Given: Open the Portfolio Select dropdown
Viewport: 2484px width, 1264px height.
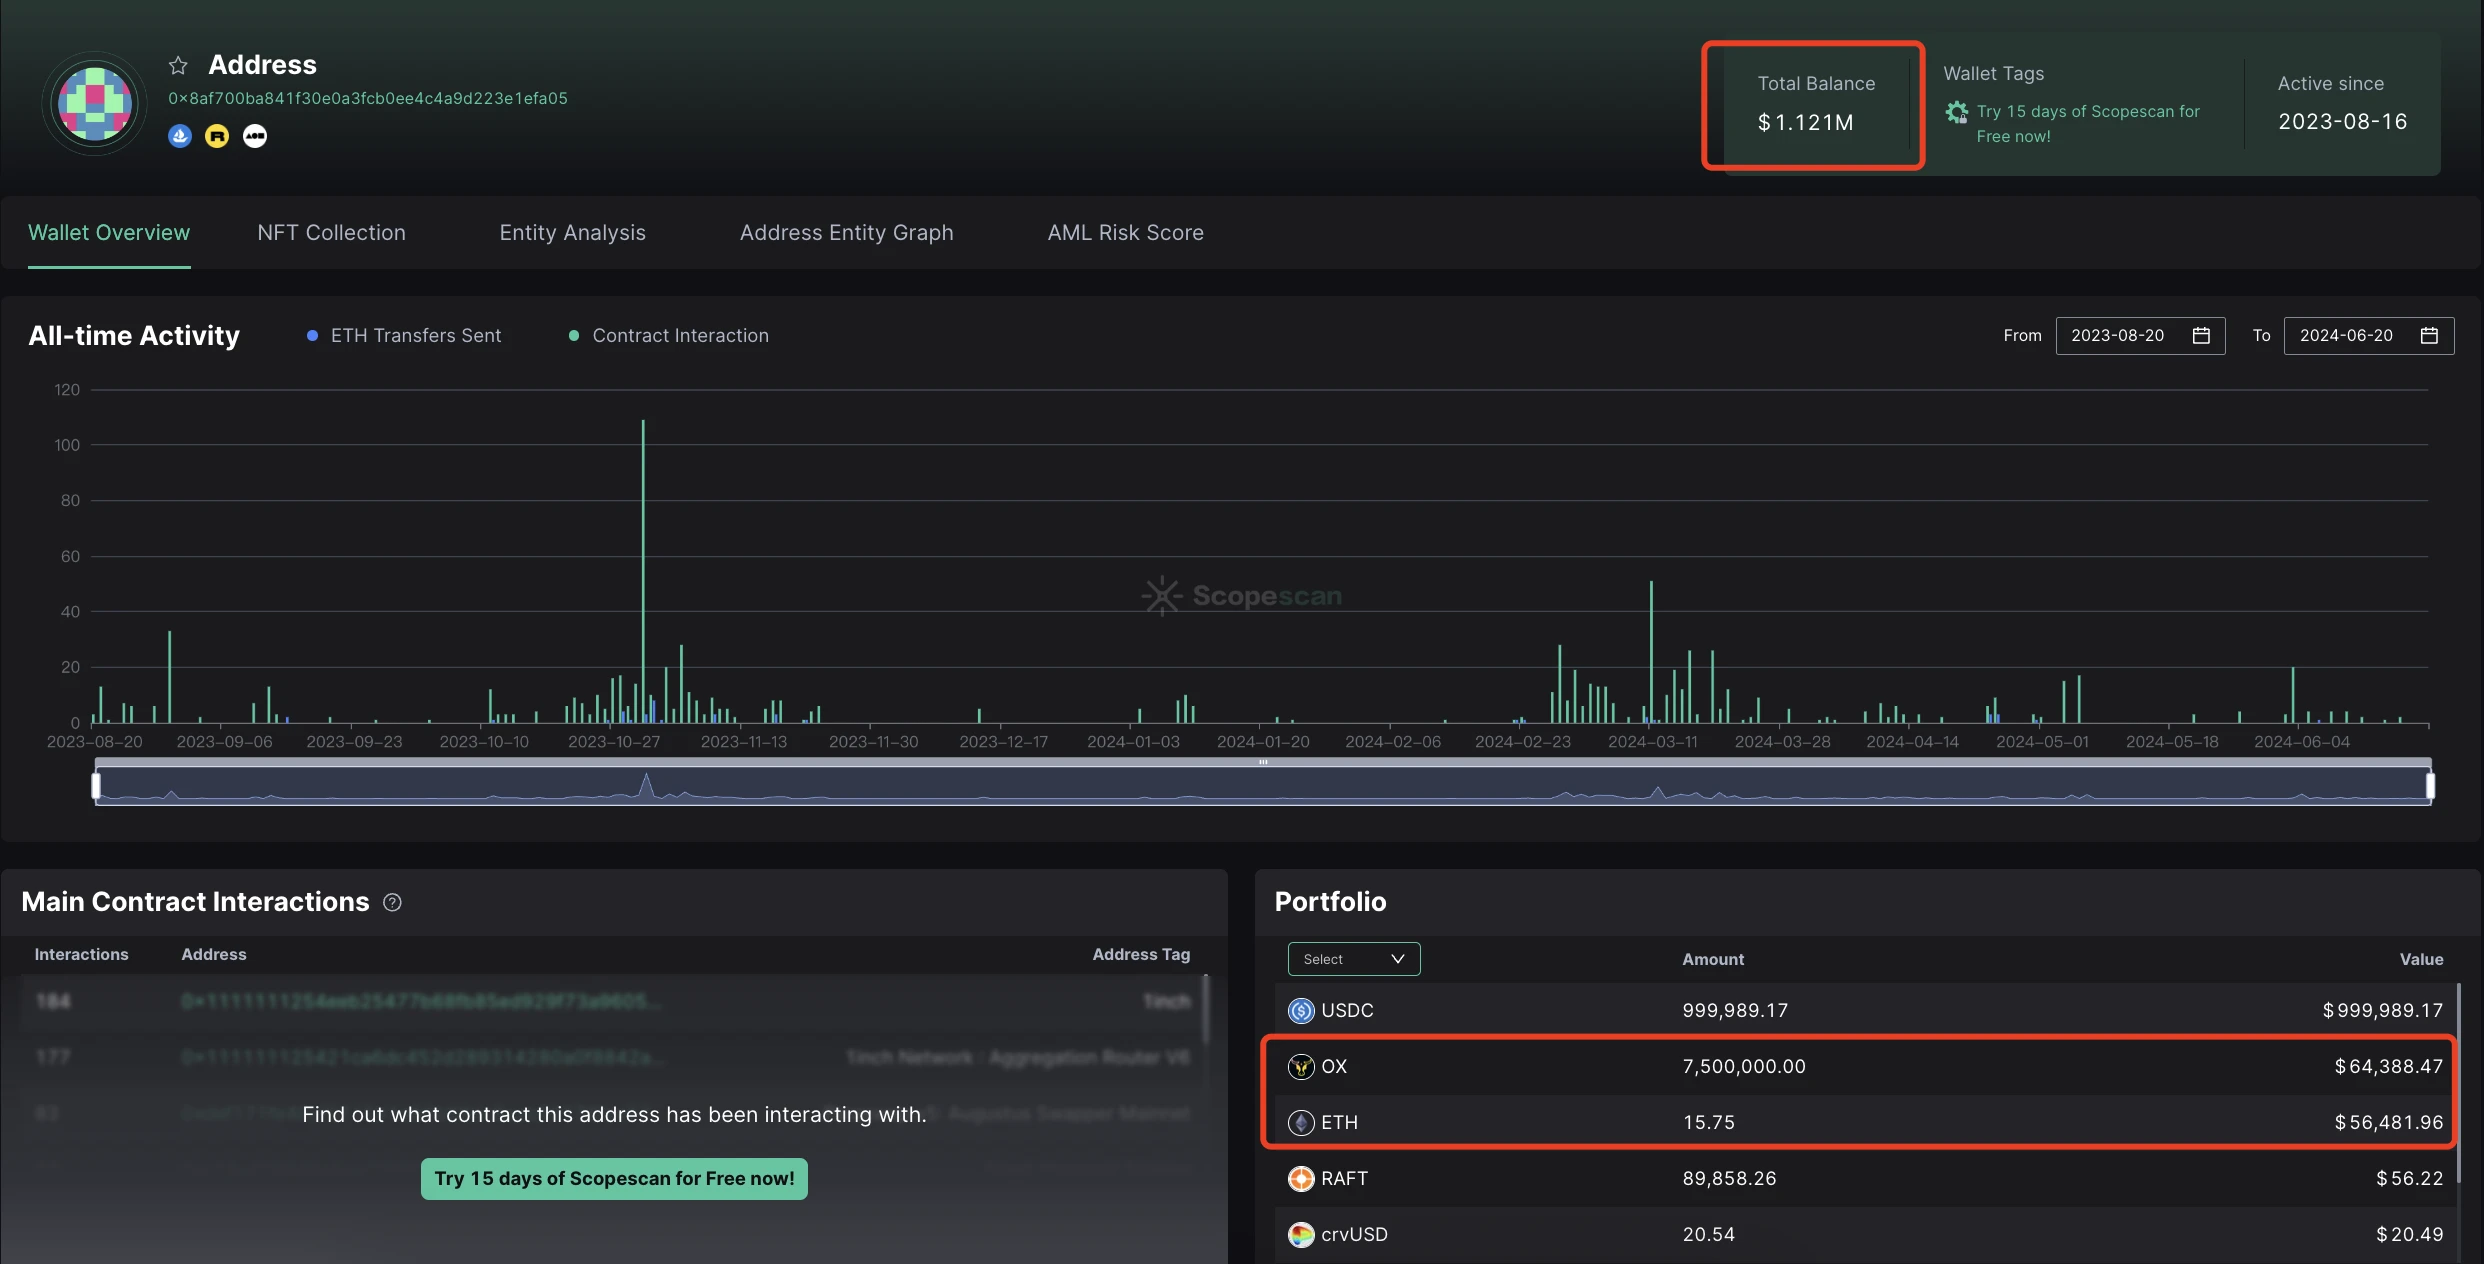Looking at the screenshot, I should (x=1351, y=958).
